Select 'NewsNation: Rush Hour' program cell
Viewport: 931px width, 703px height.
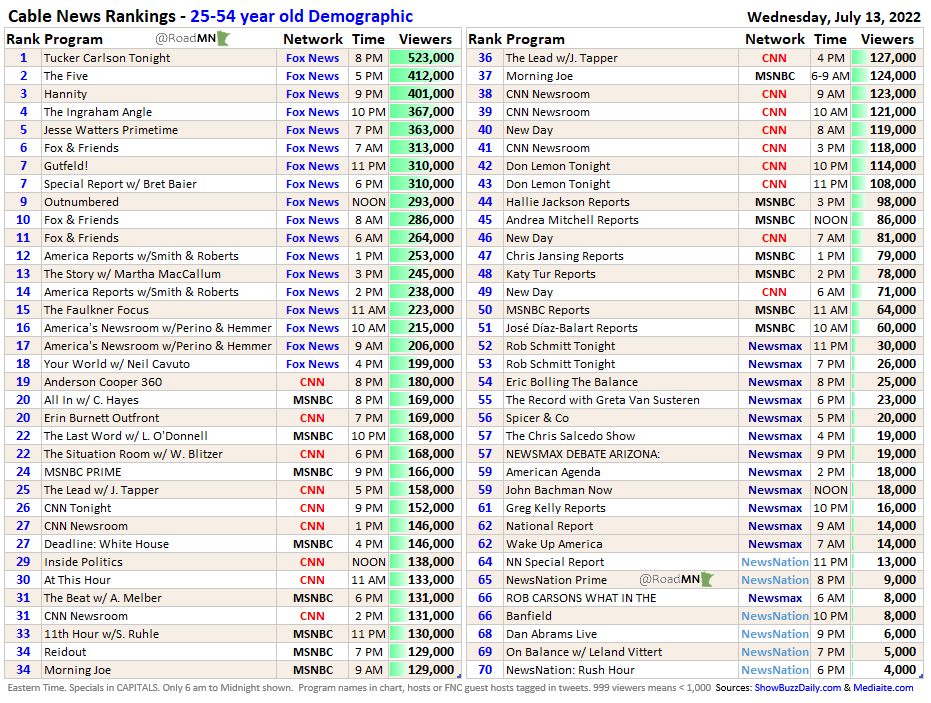tap(621, 670)
